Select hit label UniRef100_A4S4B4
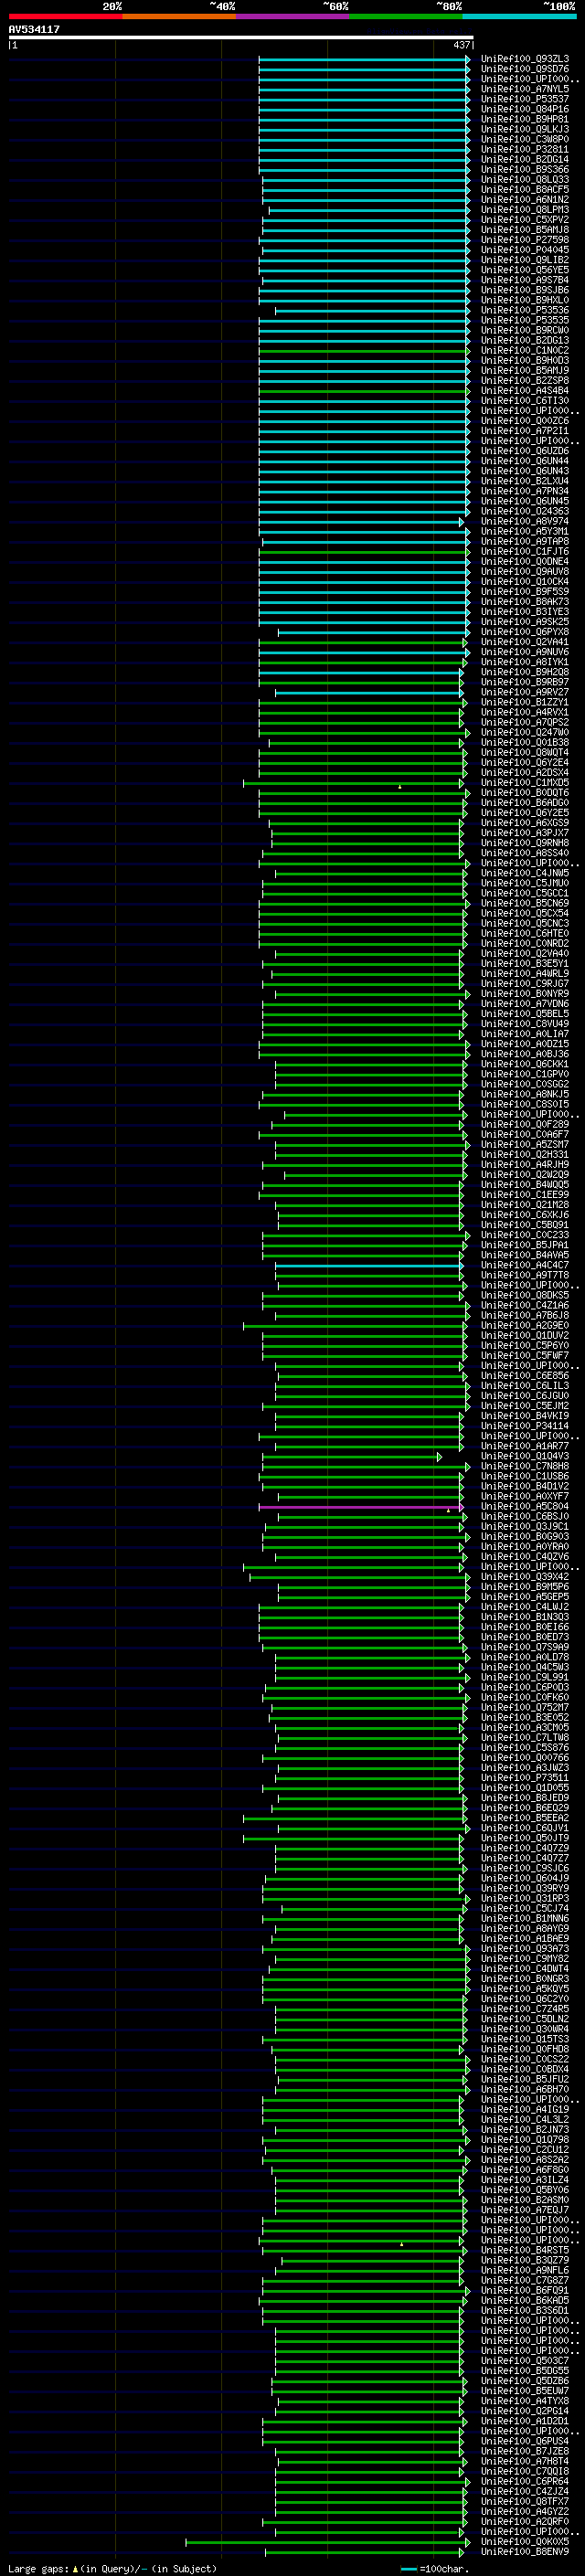585x2576 pixels. tap(524, 391)
